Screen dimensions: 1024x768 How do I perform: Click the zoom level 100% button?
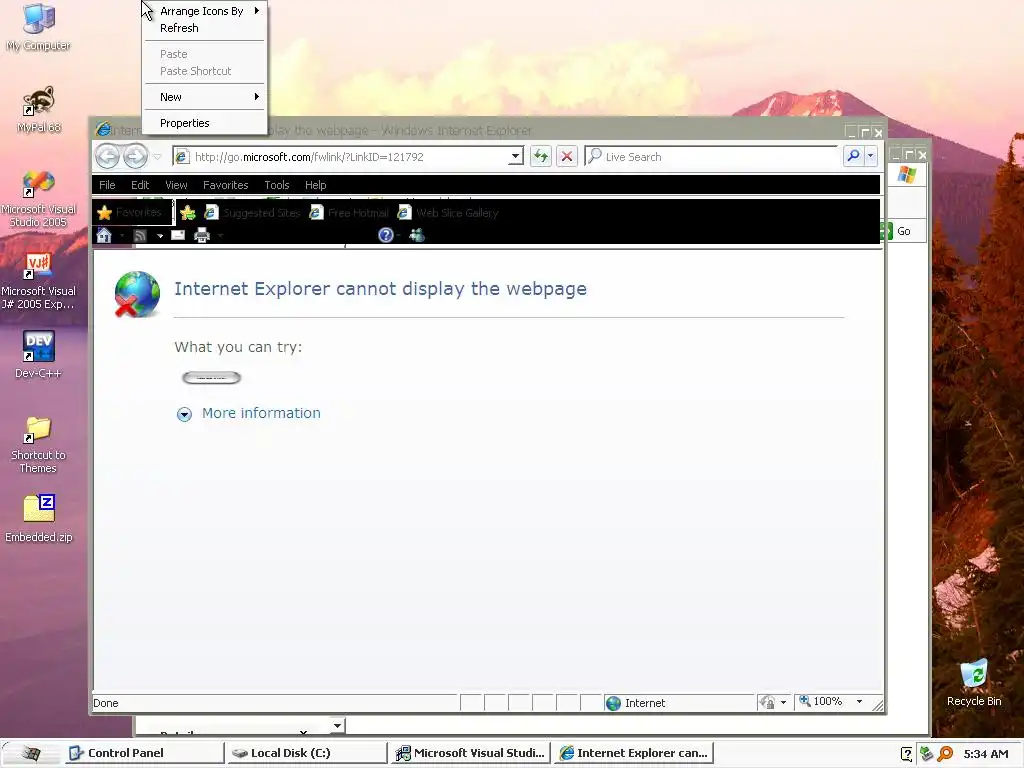pos(821,701)
